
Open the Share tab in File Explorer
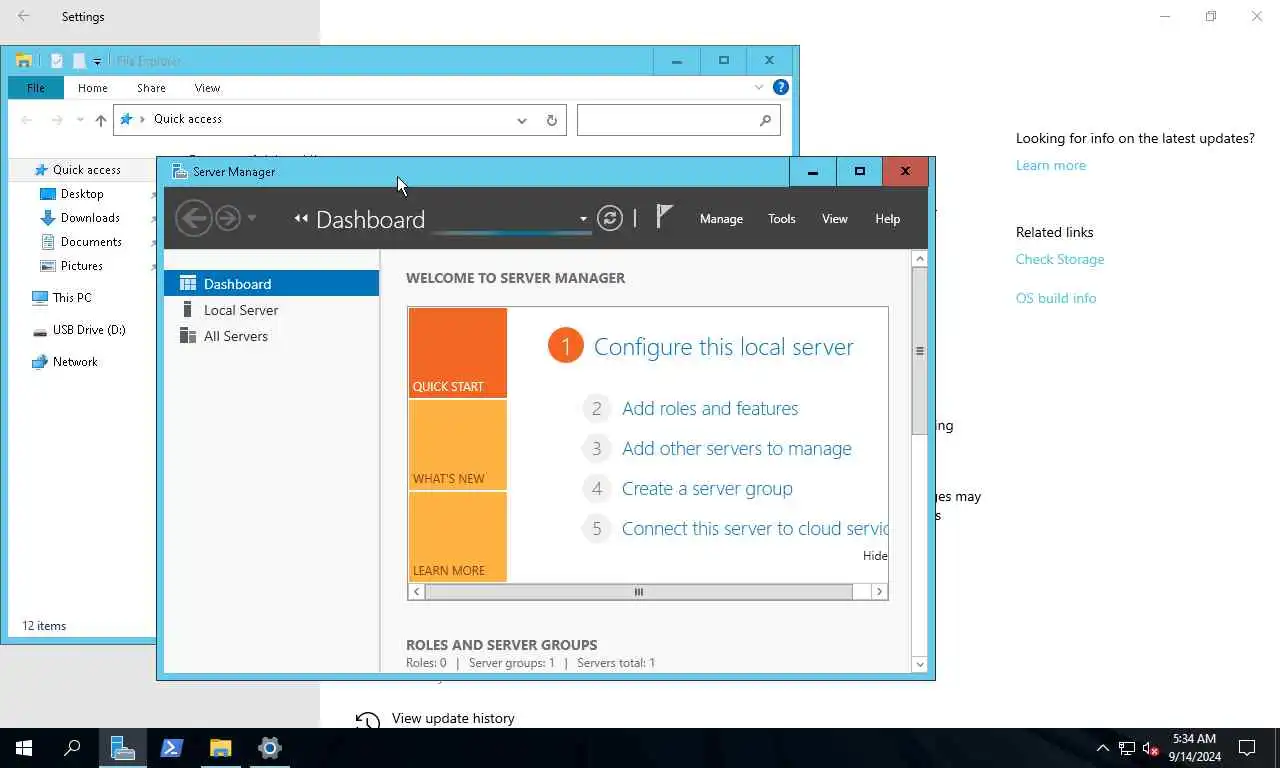pyautogui.click(x=151, y=88)
